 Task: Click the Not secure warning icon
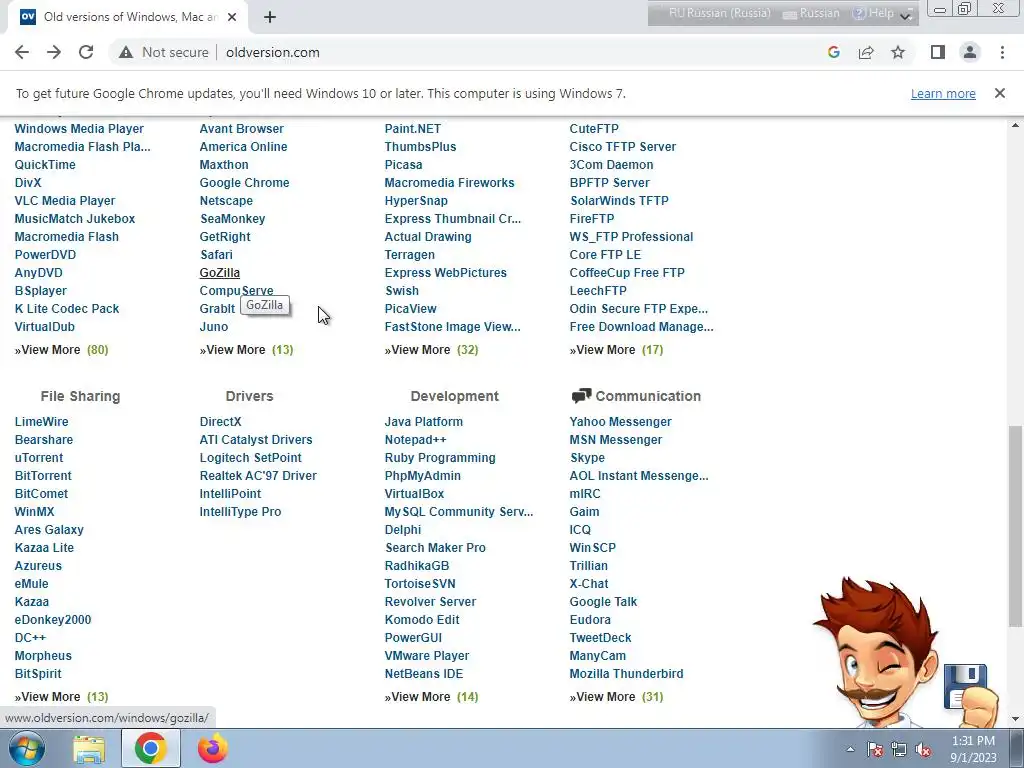(x=126, y=52)
